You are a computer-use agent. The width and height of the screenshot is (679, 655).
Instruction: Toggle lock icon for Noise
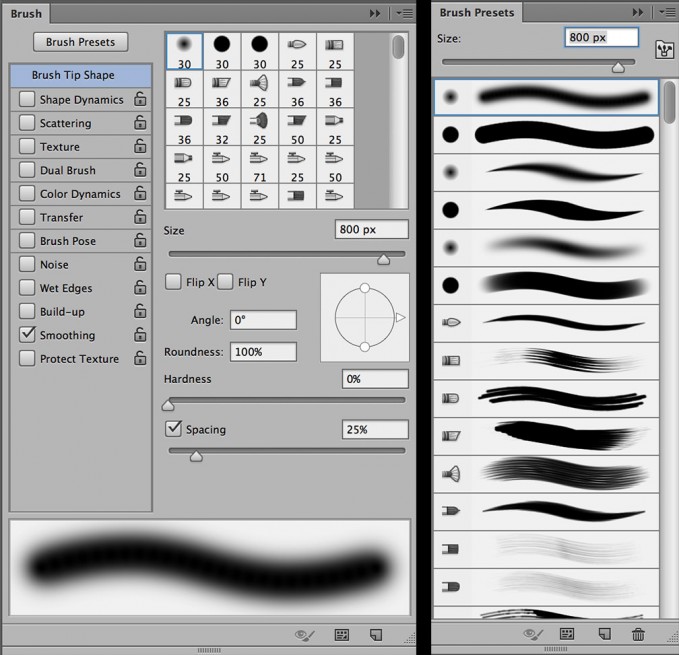140,264
